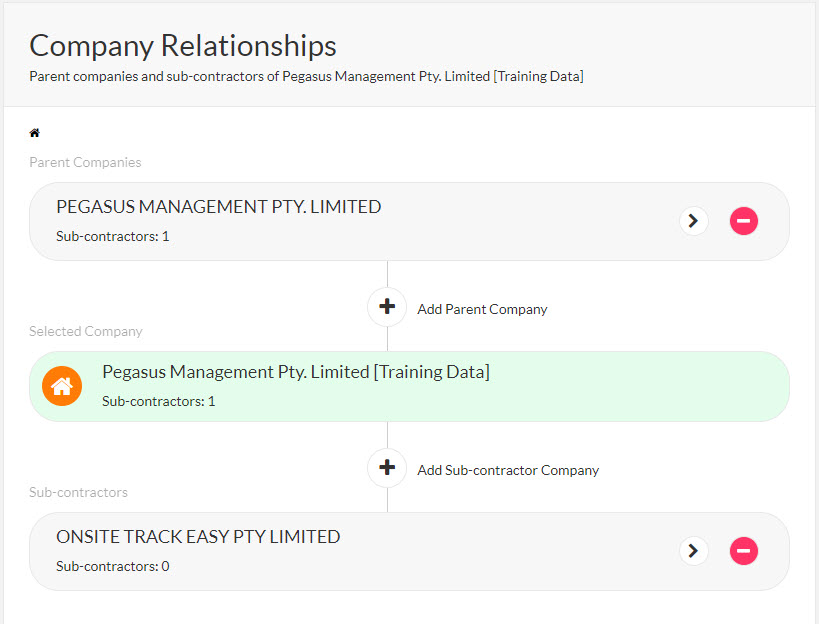Click 'Sub-contractors: 1' in the green selected card
819x624 pixels.
coord(159,401)
